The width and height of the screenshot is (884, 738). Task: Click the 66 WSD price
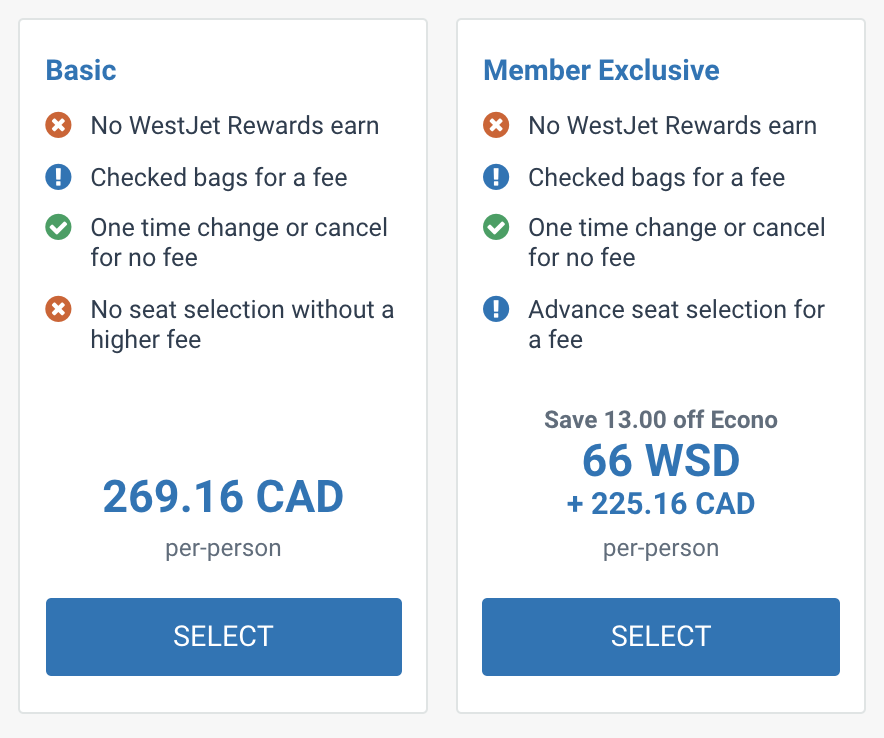pyautogui.click(x=661, y=461)
